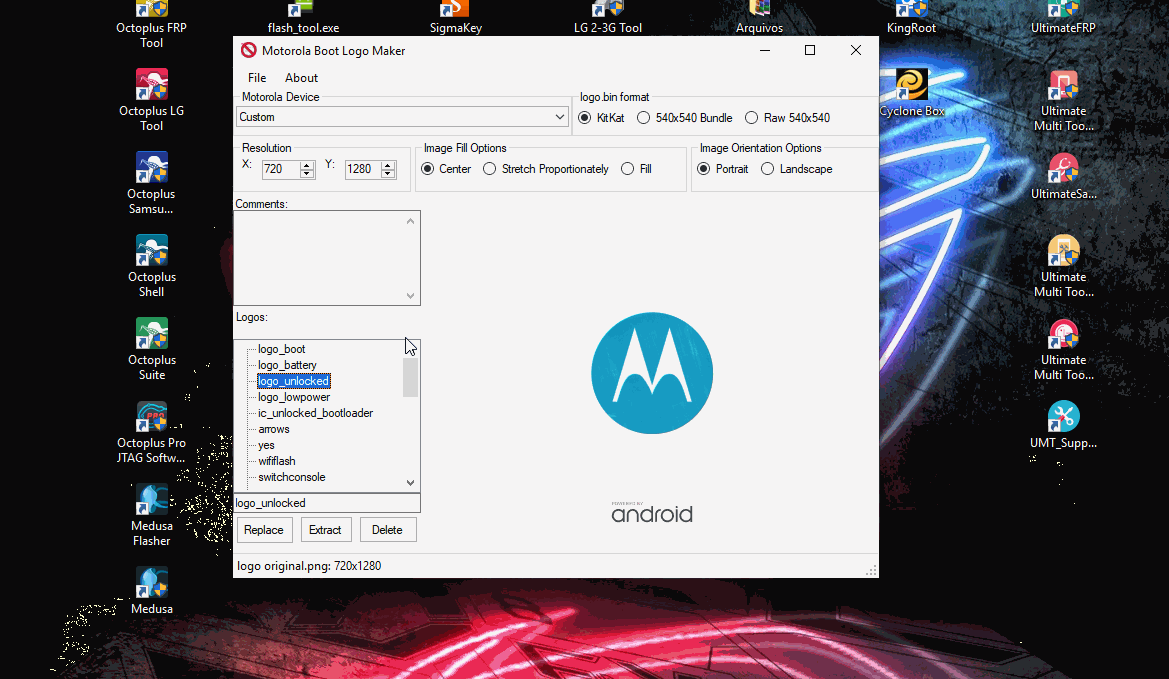This screenshot has width=1169, height=679.
Task: Launch the KingRoot desktop shortcut
Action: 911,18
